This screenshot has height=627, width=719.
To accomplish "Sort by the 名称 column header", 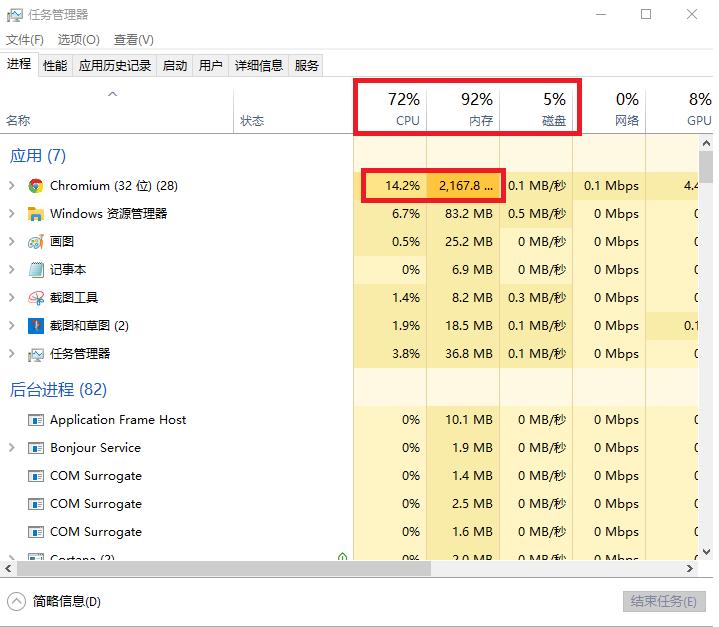I will (x=116, y=110).
